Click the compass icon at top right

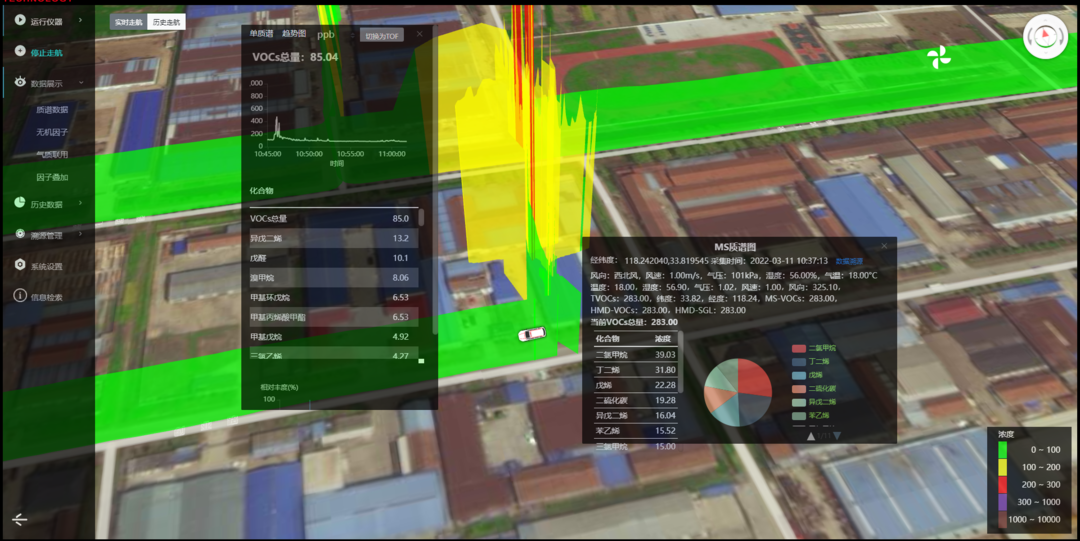pos(1045,36)
